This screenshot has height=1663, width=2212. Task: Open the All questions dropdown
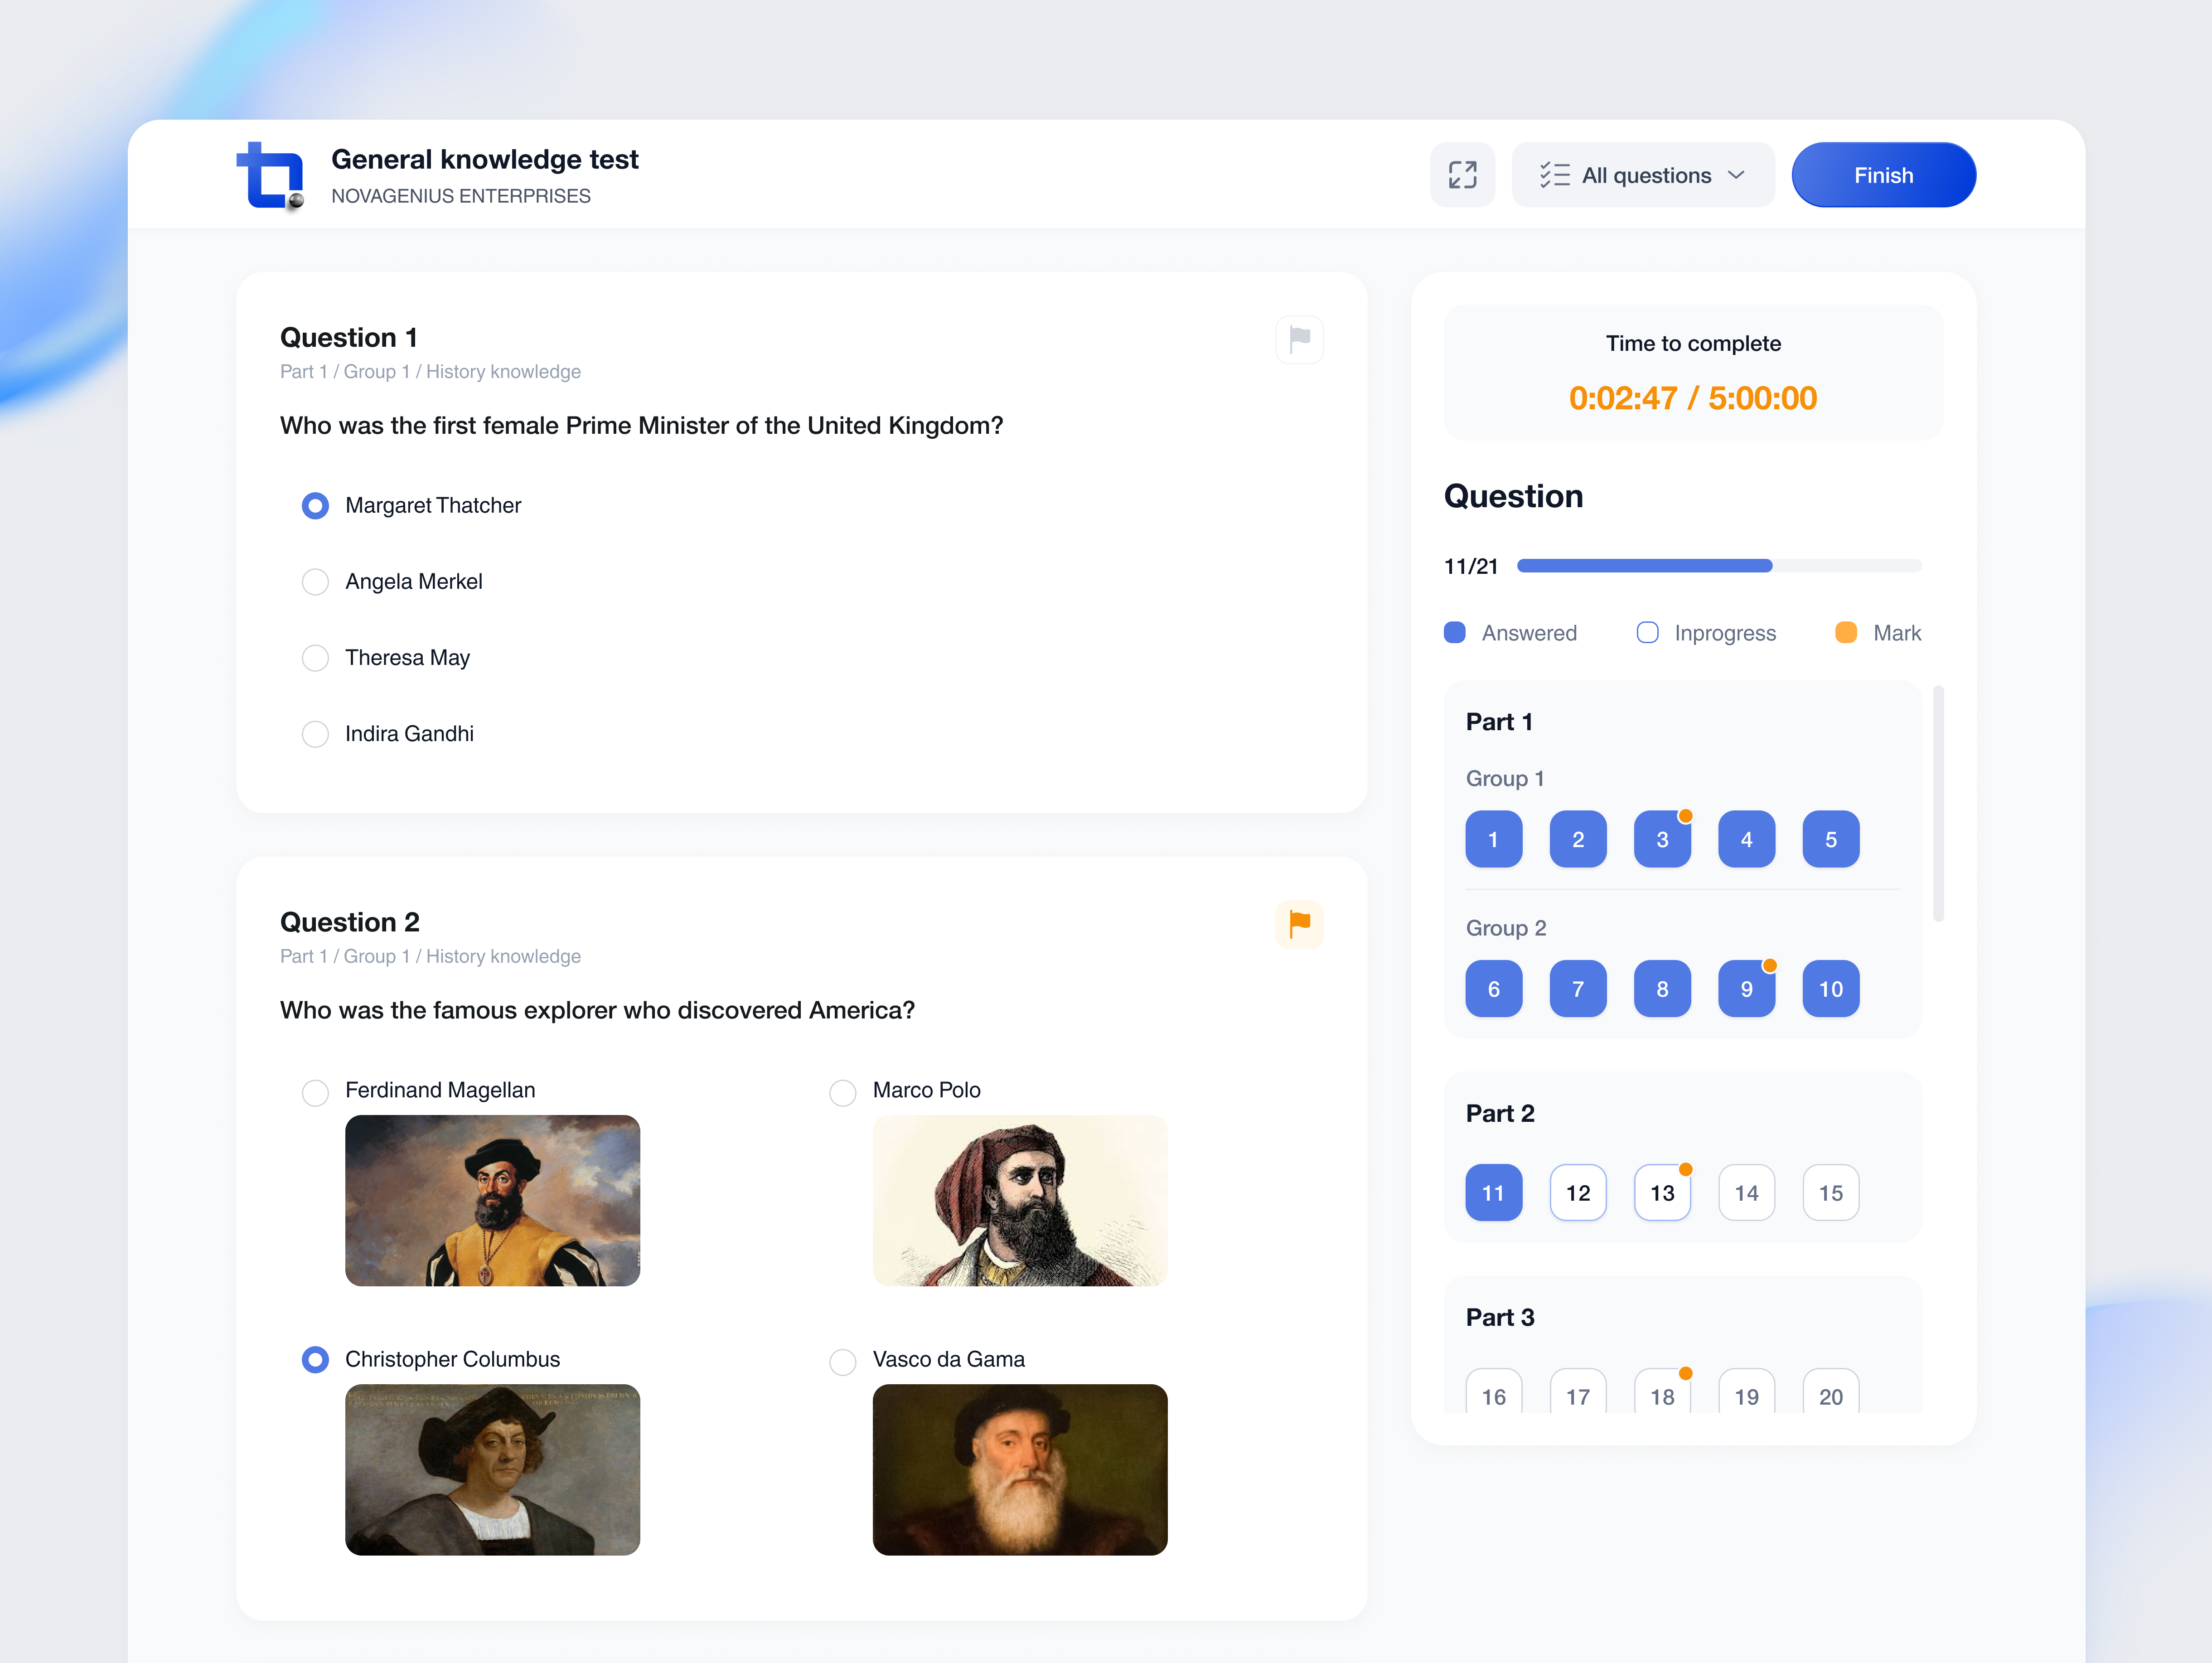1643,175
